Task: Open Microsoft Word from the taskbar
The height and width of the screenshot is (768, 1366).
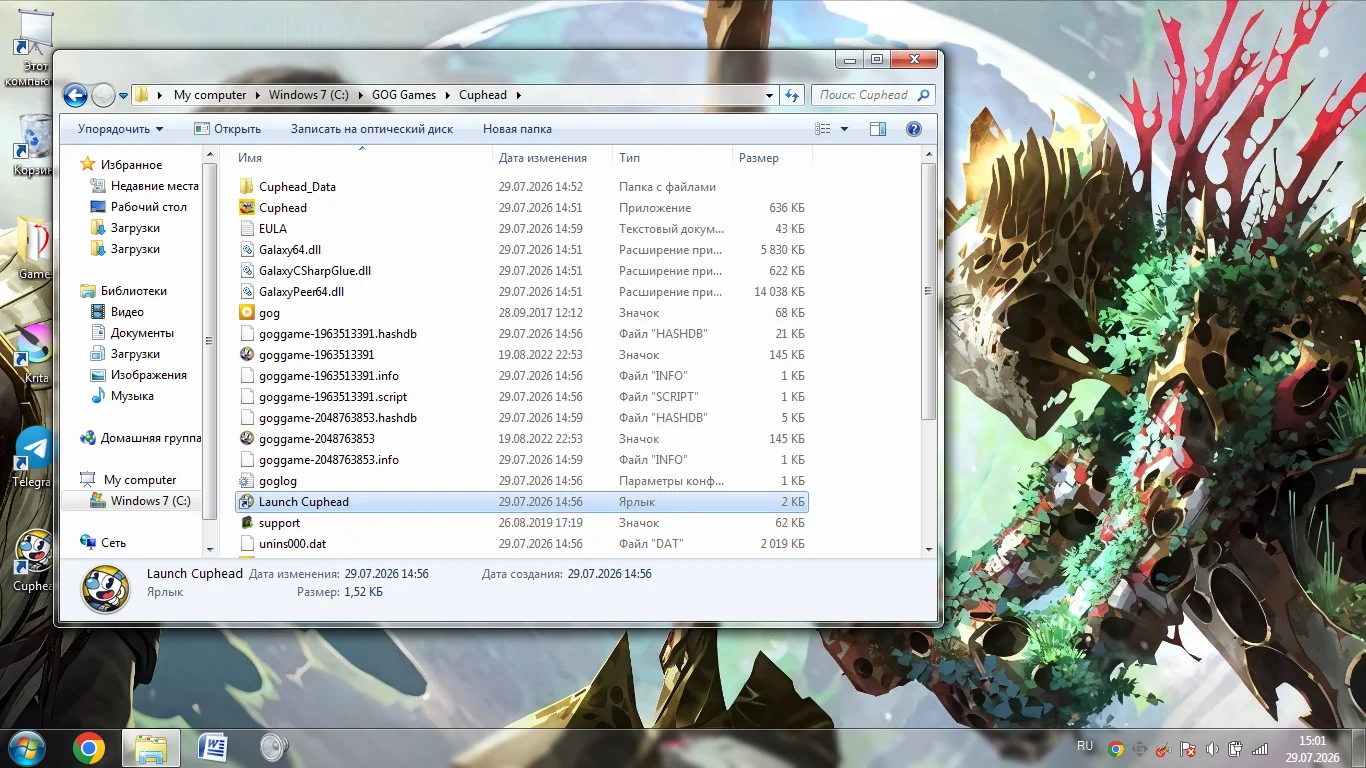Action: click(x=213, y=747)
